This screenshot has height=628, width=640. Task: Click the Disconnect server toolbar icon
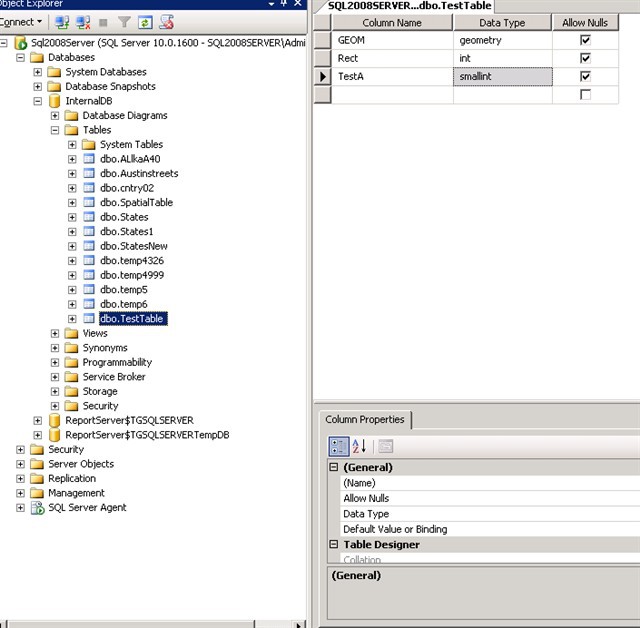pos(84,21)
